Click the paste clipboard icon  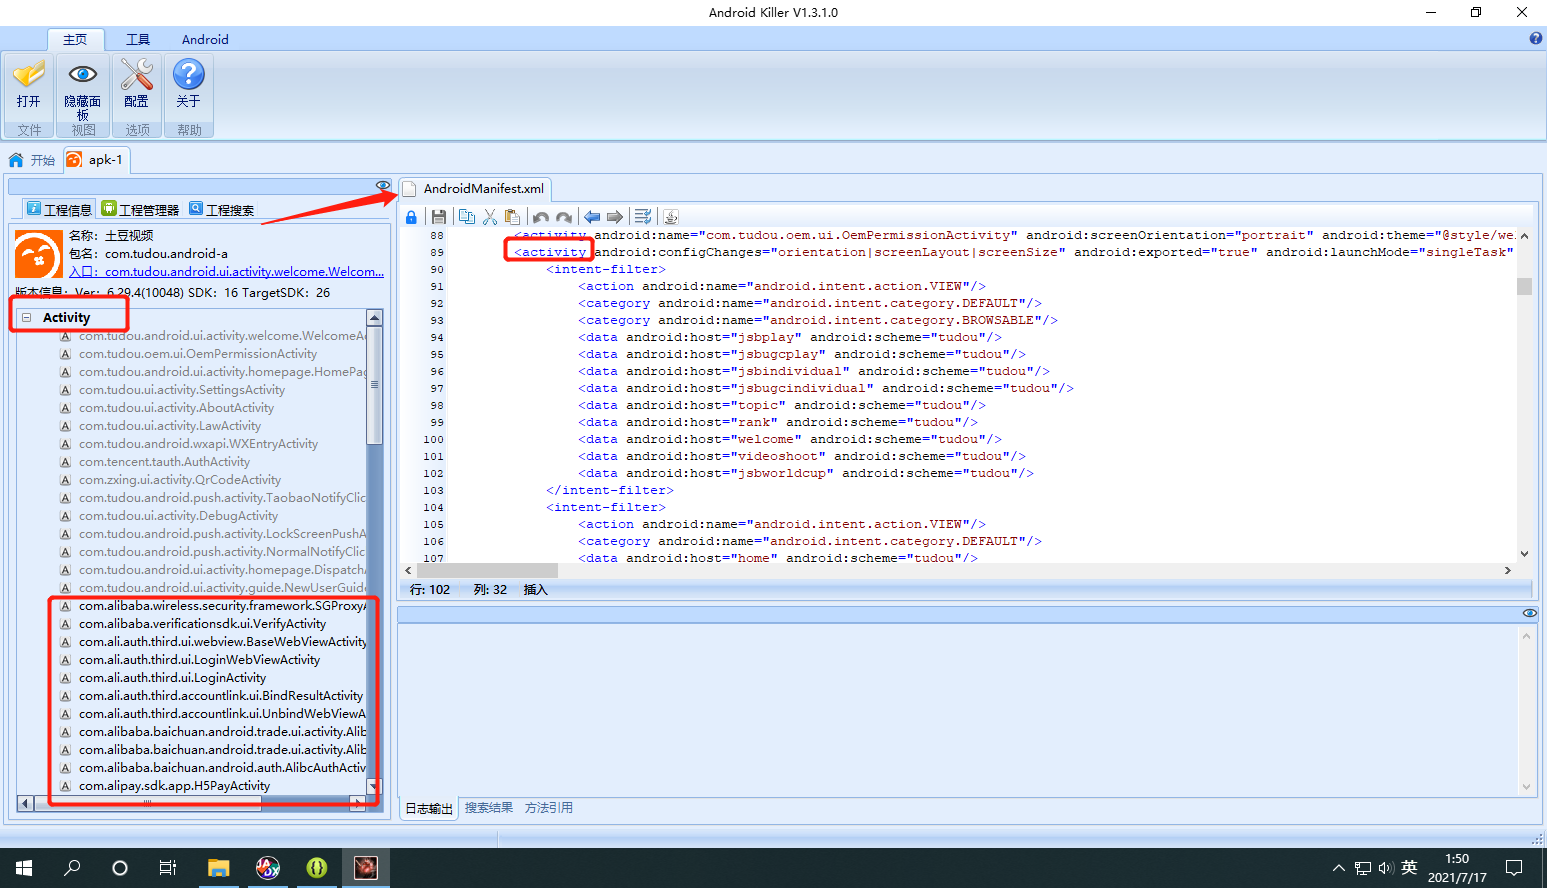(x=513, y=217)
